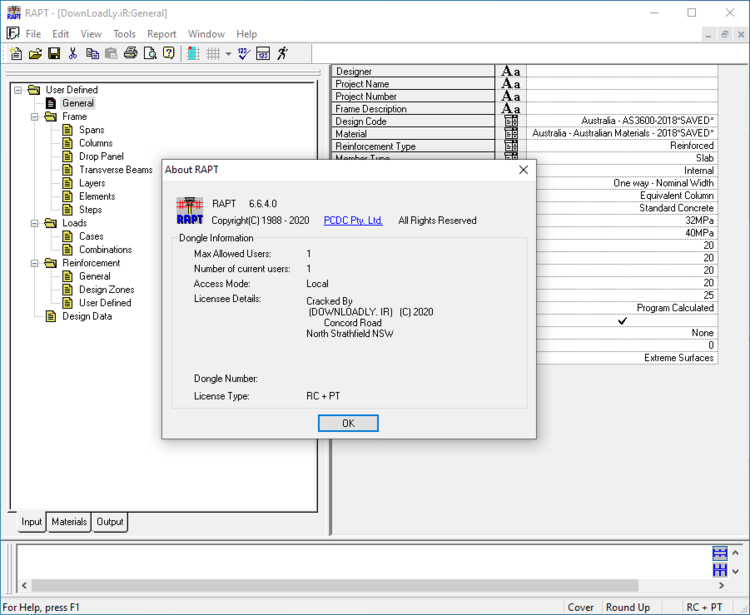Click the lower blue icon in the message pane

pyautogui.click(x=720, y=570)
